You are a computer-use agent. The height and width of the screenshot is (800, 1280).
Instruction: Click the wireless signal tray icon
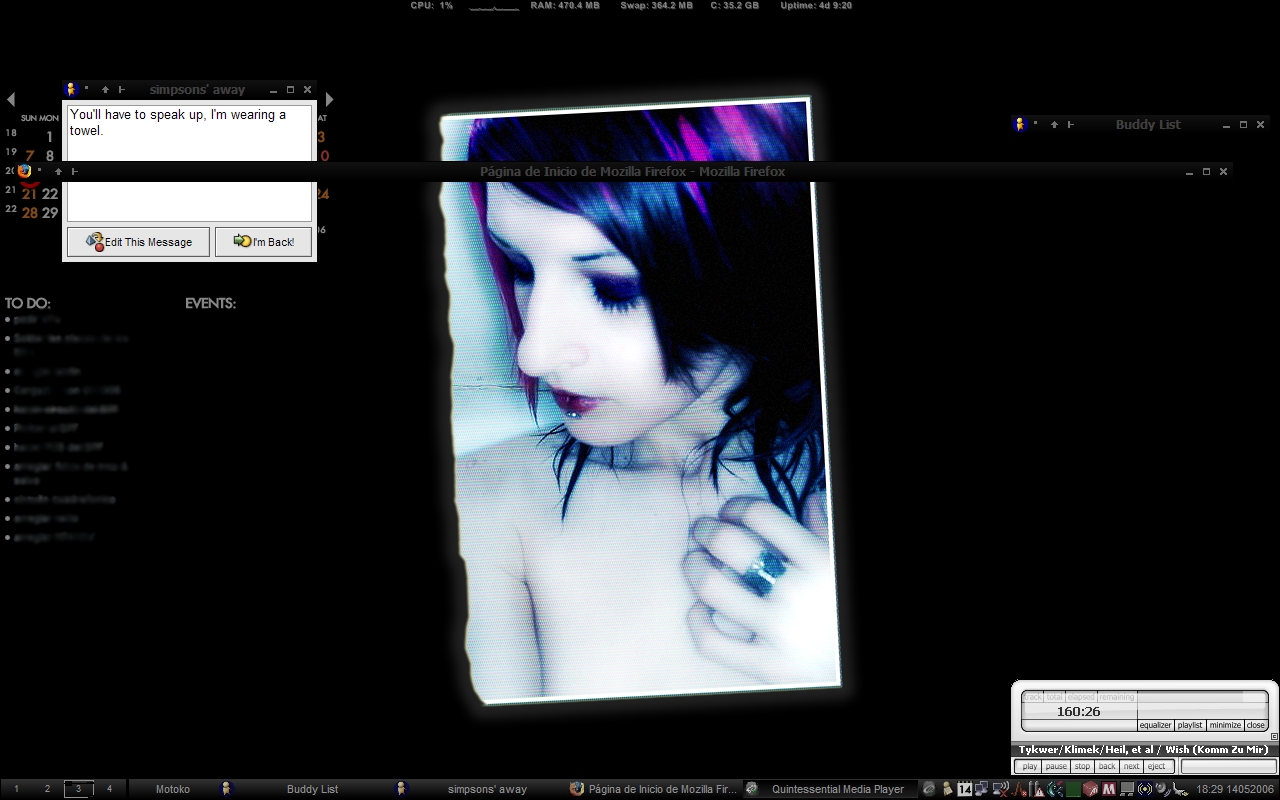pos(1145,789)
